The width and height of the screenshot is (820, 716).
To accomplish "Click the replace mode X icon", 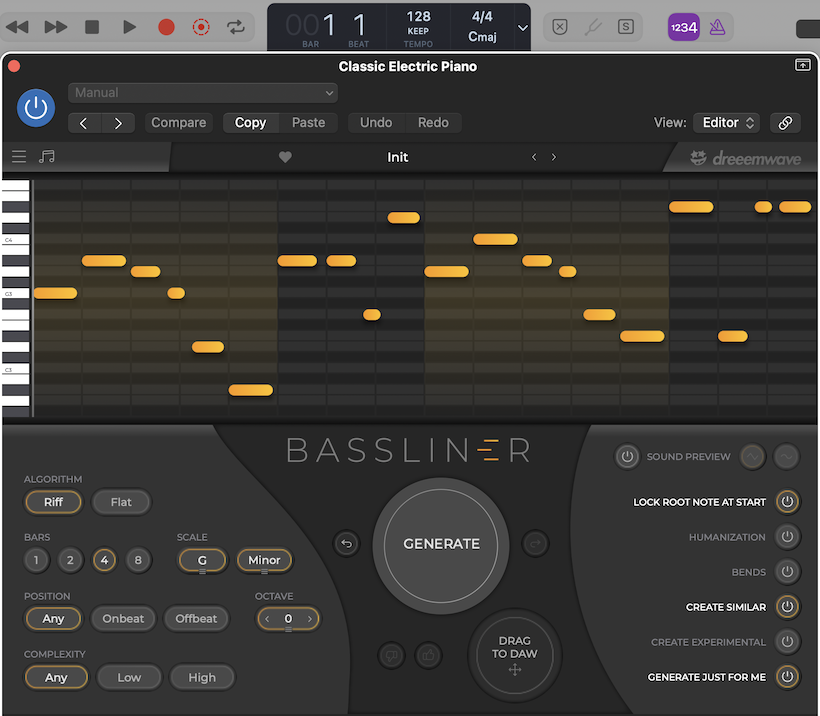I will [x=560, y=27].
